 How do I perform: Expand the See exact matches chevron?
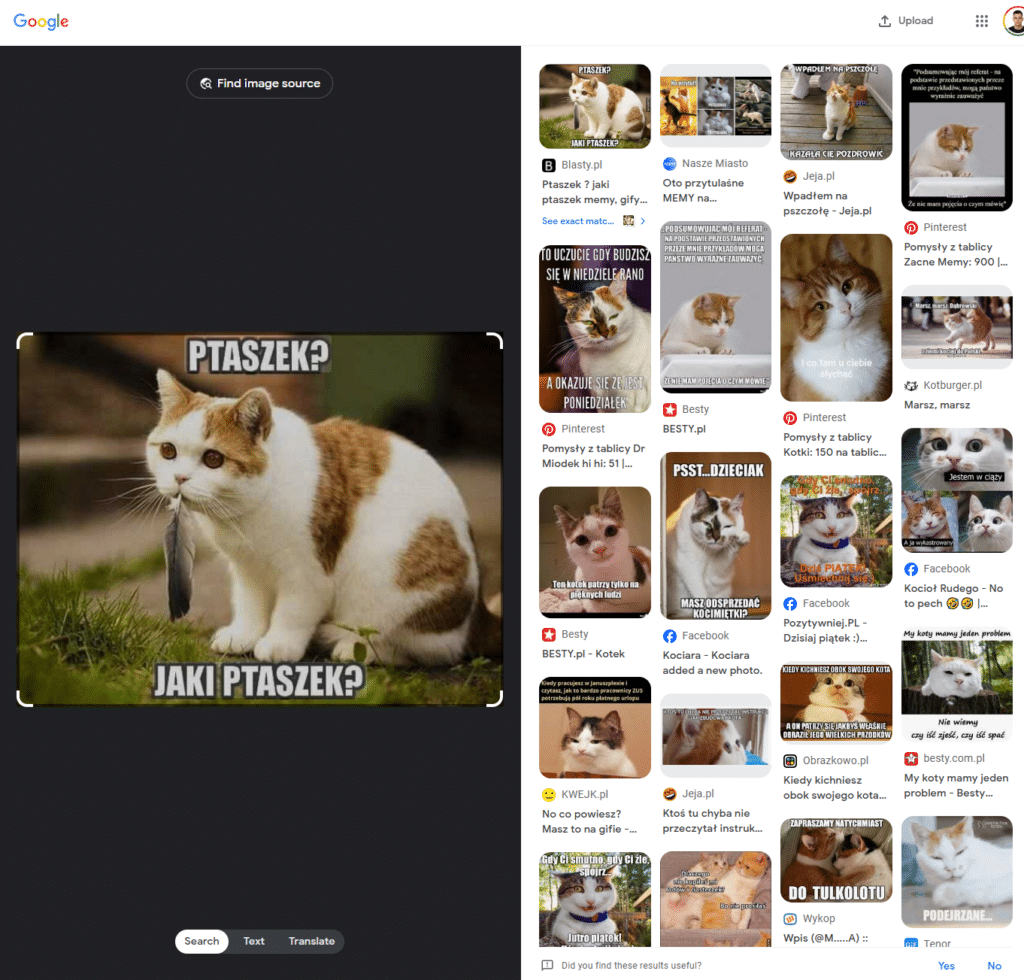[x=640, y=220]
